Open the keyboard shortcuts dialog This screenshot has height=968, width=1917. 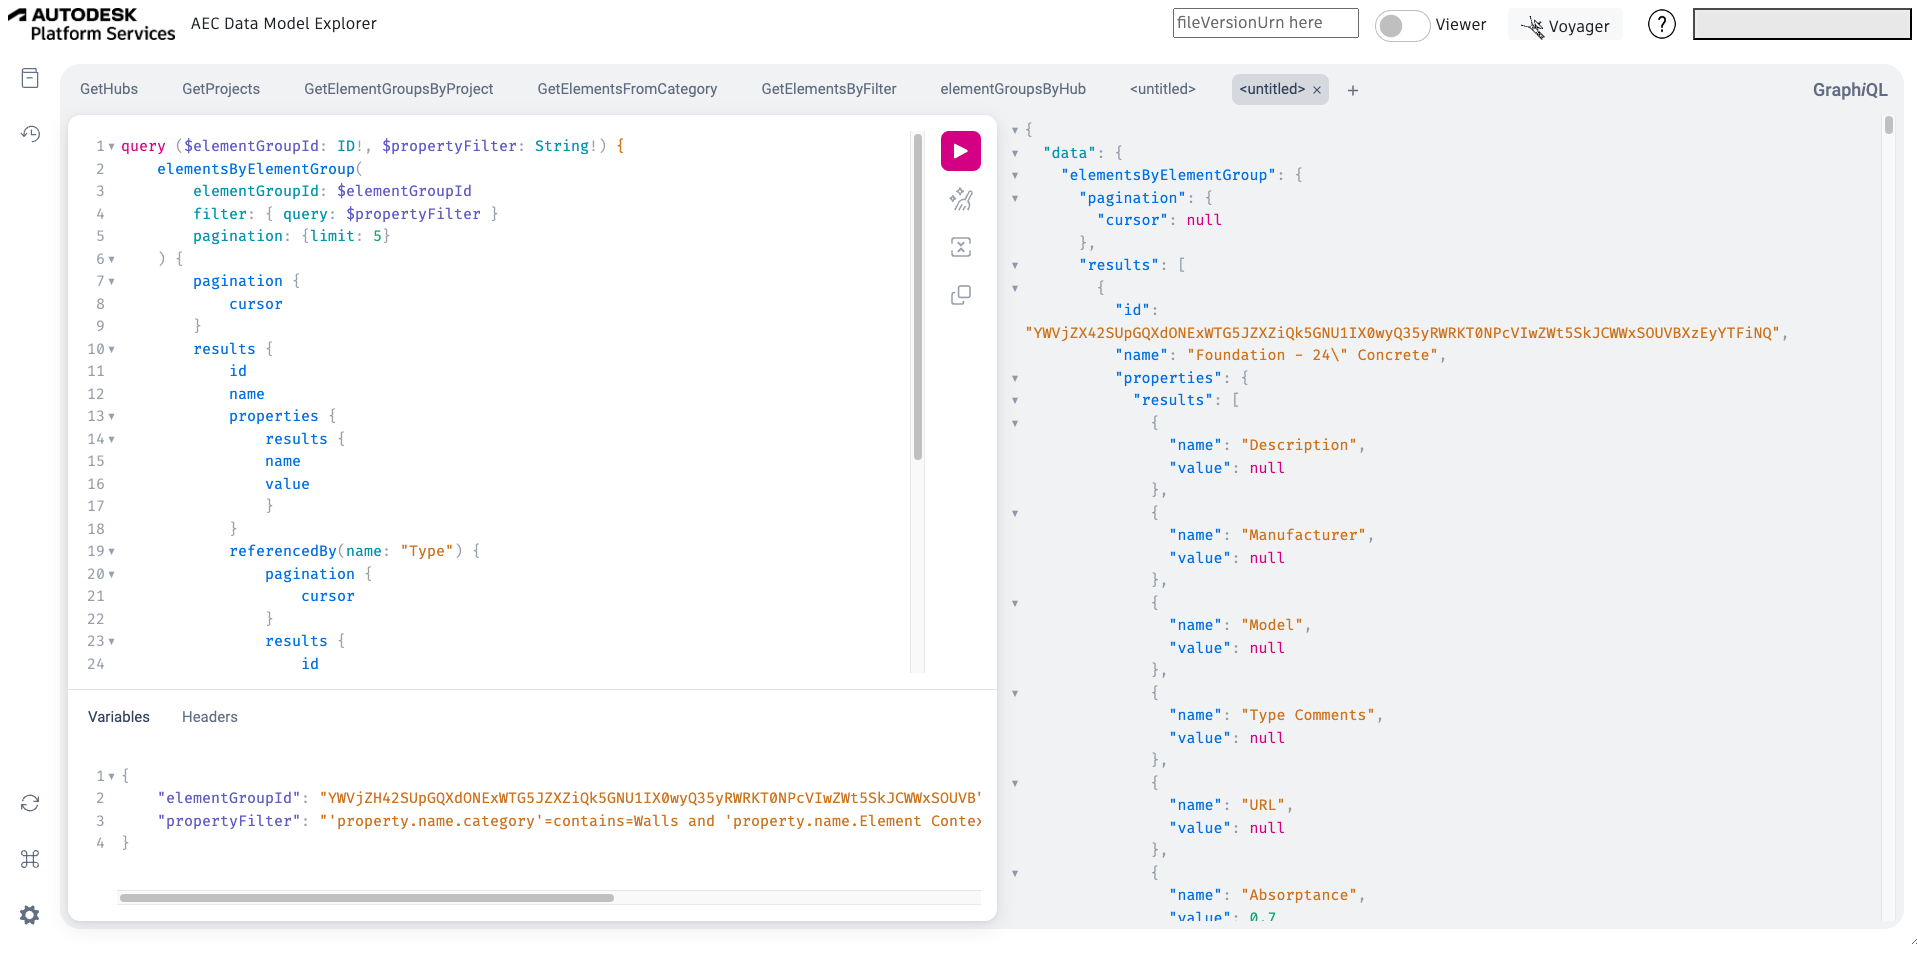(30, 859)
